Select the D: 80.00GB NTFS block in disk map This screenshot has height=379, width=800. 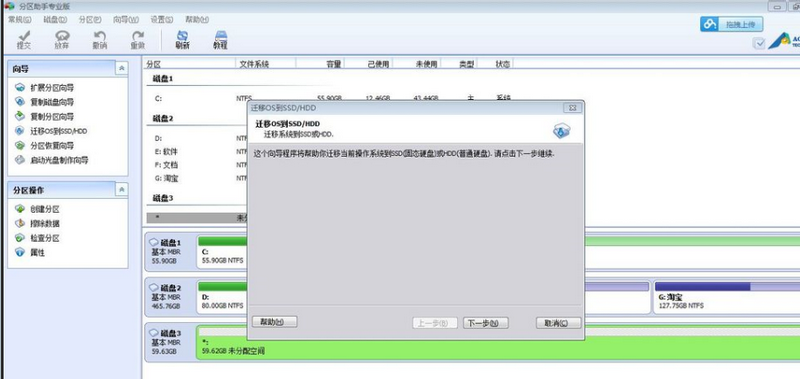[222, 296]
